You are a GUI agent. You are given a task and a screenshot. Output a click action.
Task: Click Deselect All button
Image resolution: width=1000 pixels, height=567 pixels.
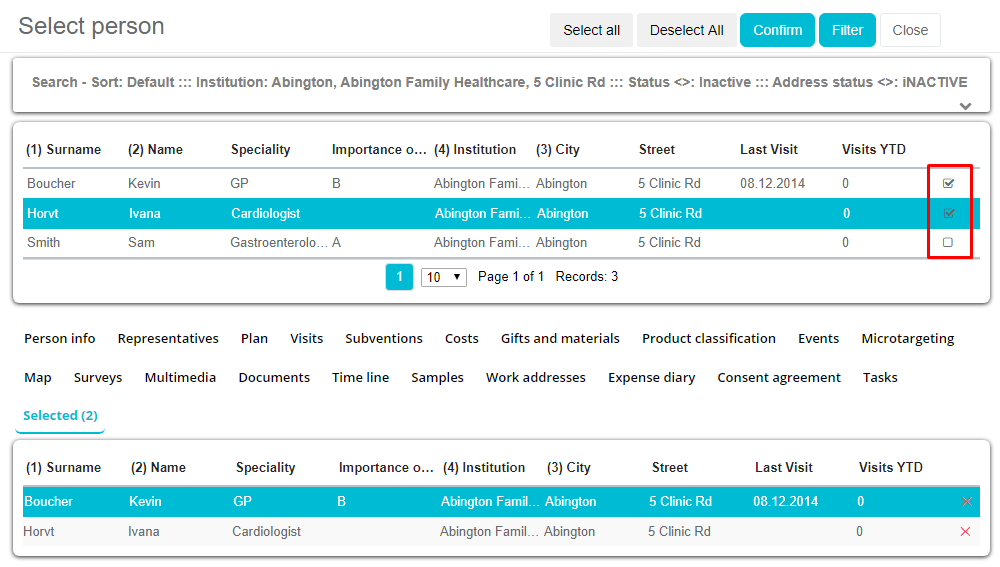tap(686, 30)
